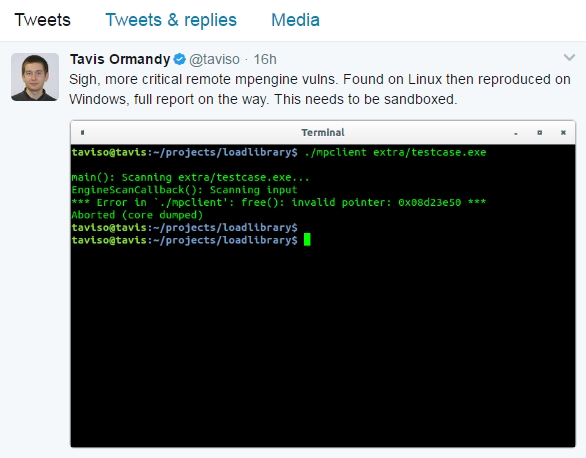586x458 pixels.
Task: Open the attached Terminal screenshot image
Action: 323,284
